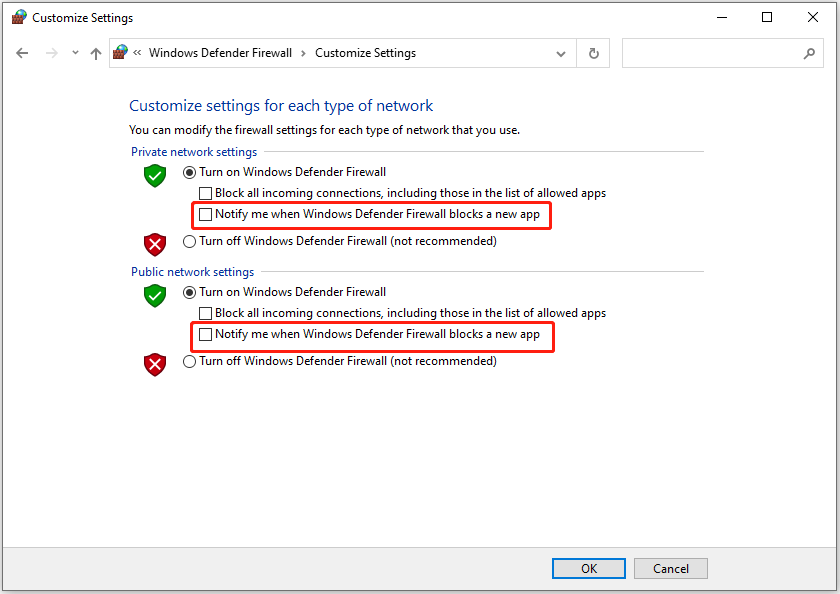Refresh the Customize Settings page
The height and width of the screenshot is (594, 840).
pyautogui.click(x=594, y=53)
